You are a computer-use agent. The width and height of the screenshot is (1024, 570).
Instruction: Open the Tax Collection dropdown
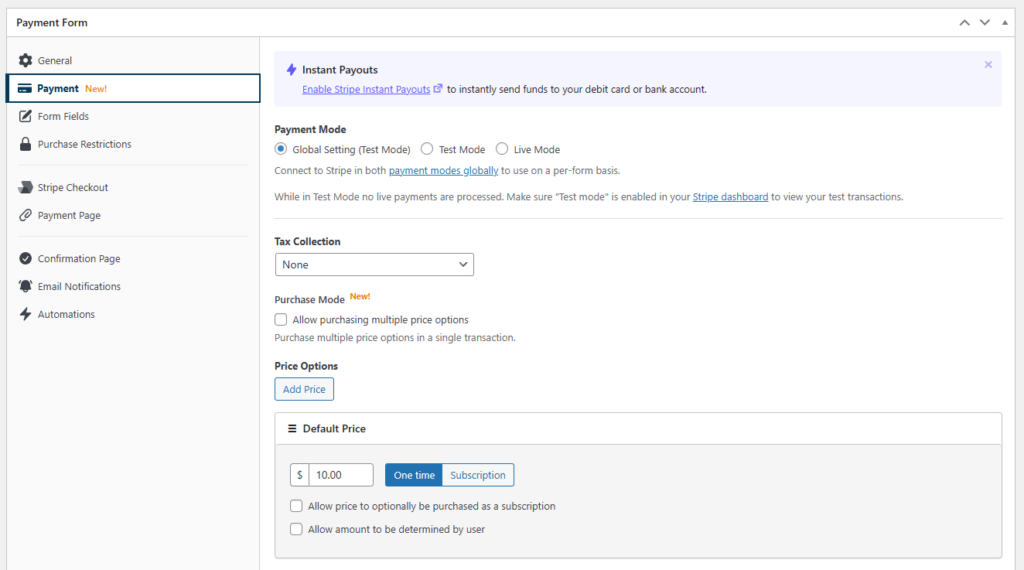(x=374, y=264)
